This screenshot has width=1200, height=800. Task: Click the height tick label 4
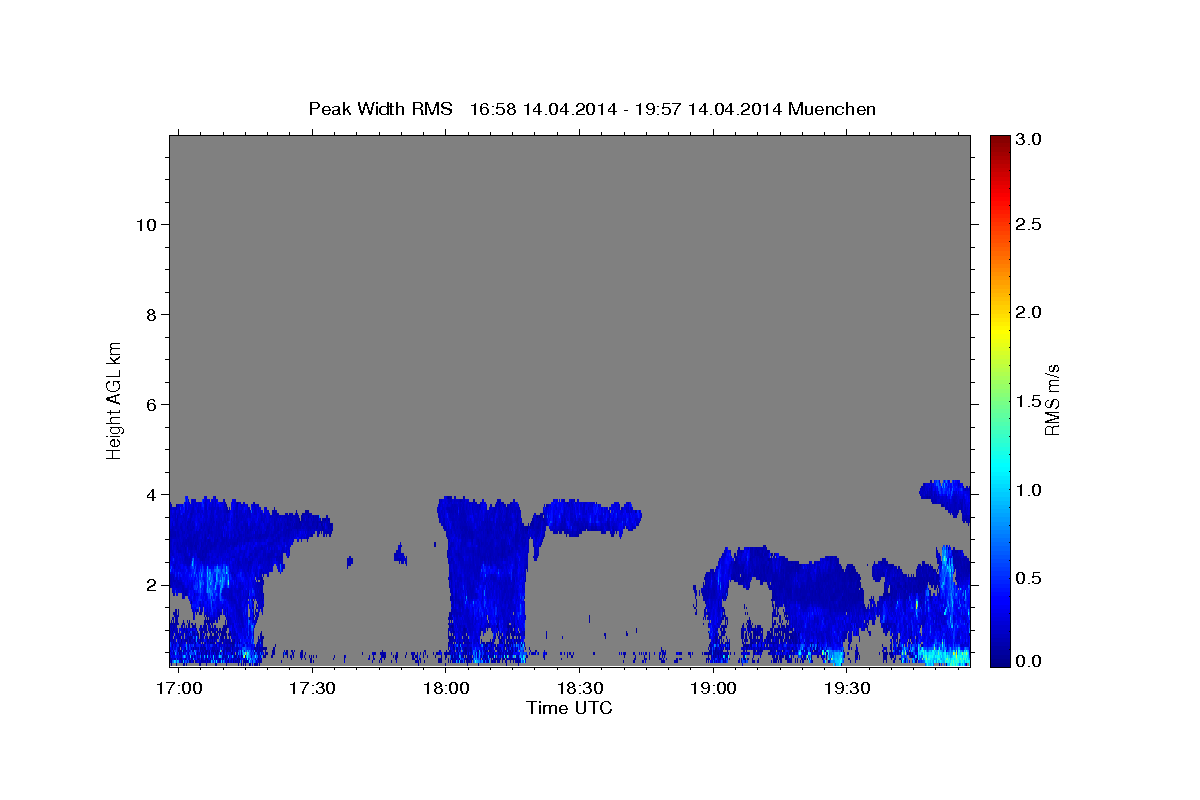(151, 494)
